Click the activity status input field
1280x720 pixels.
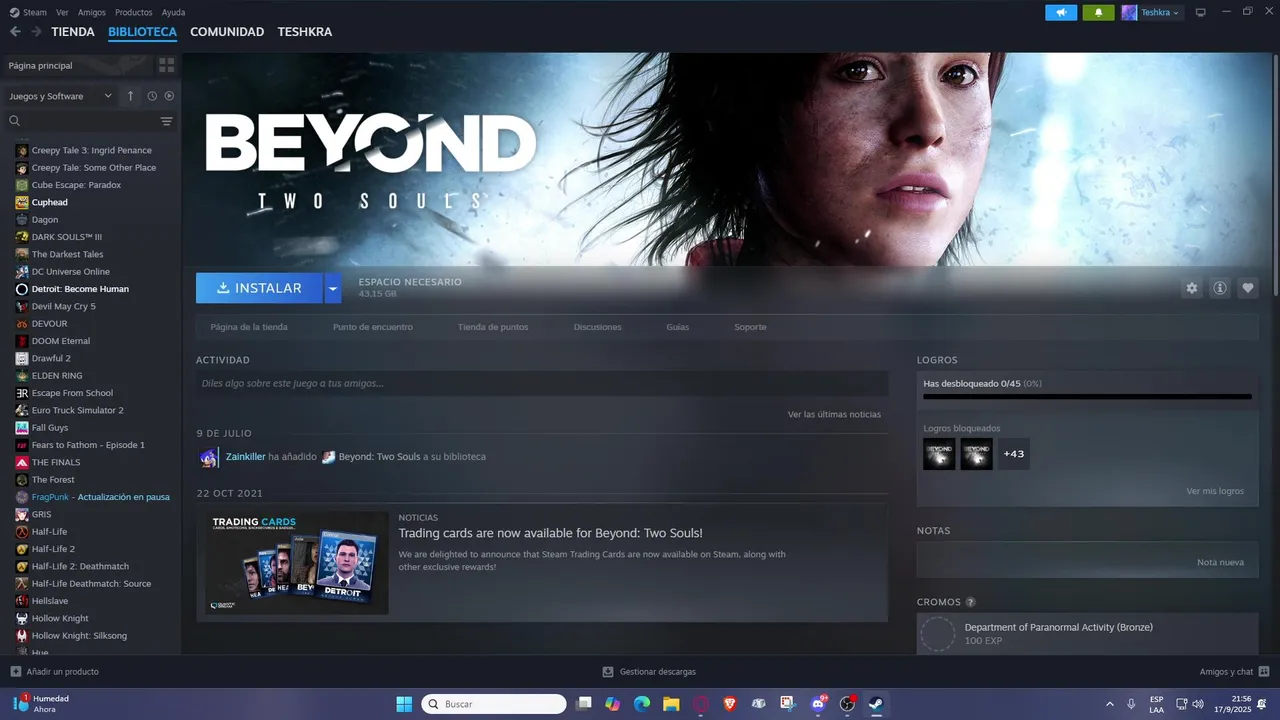542,383
